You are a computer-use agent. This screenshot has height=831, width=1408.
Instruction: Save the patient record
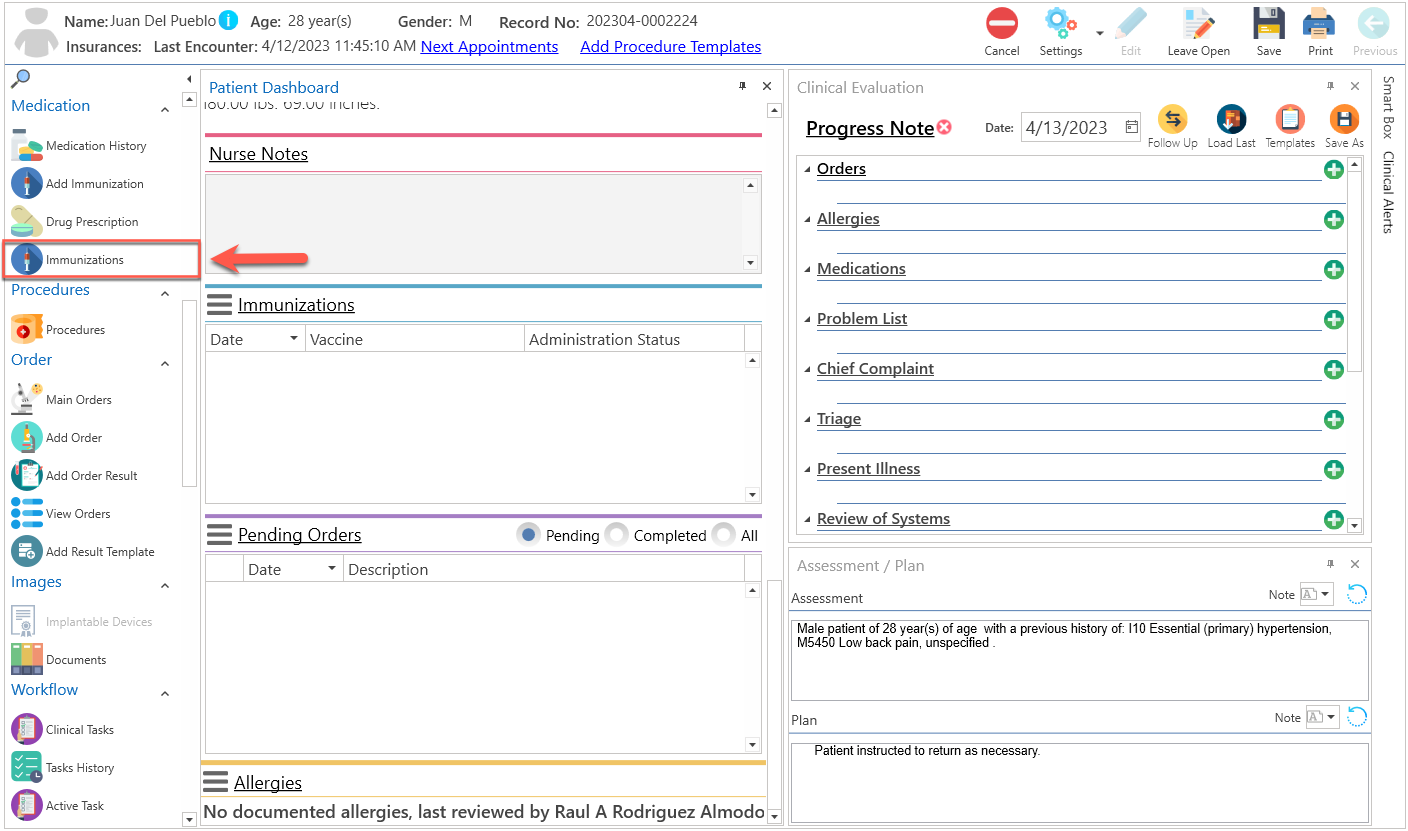[x=1269, y=32]
